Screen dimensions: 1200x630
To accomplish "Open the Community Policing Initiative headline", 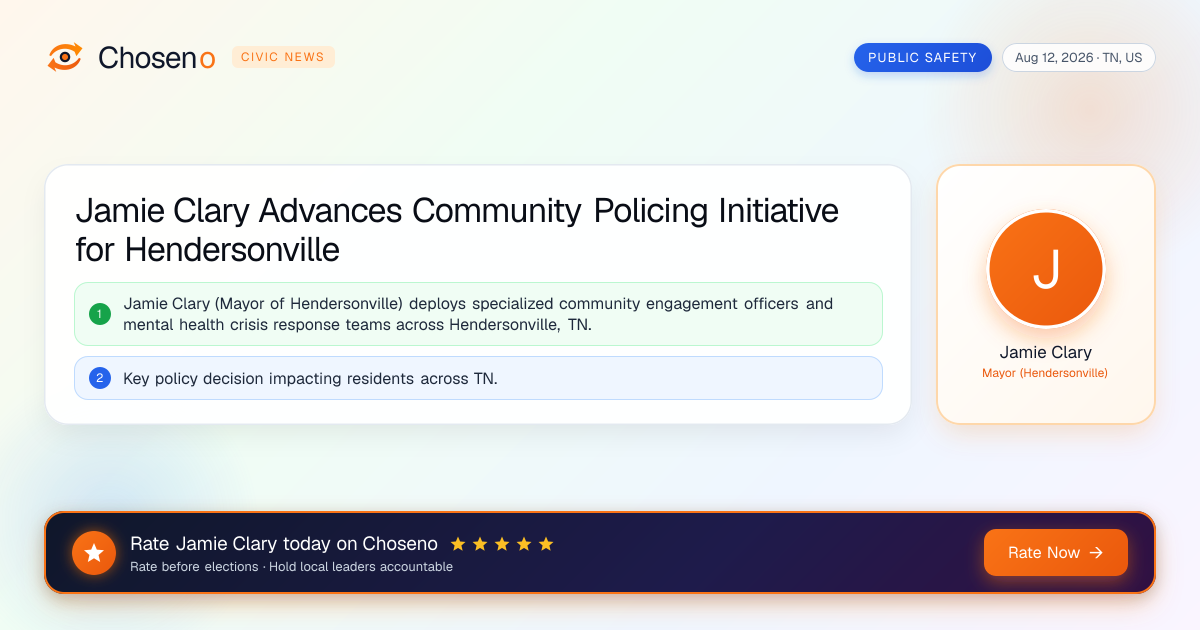I will [457, 229].
